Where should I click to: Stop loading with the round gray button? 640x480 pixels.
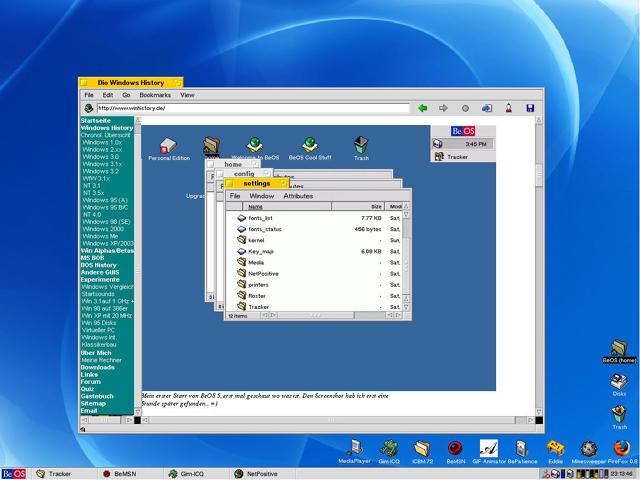click(x=465, y=108)
